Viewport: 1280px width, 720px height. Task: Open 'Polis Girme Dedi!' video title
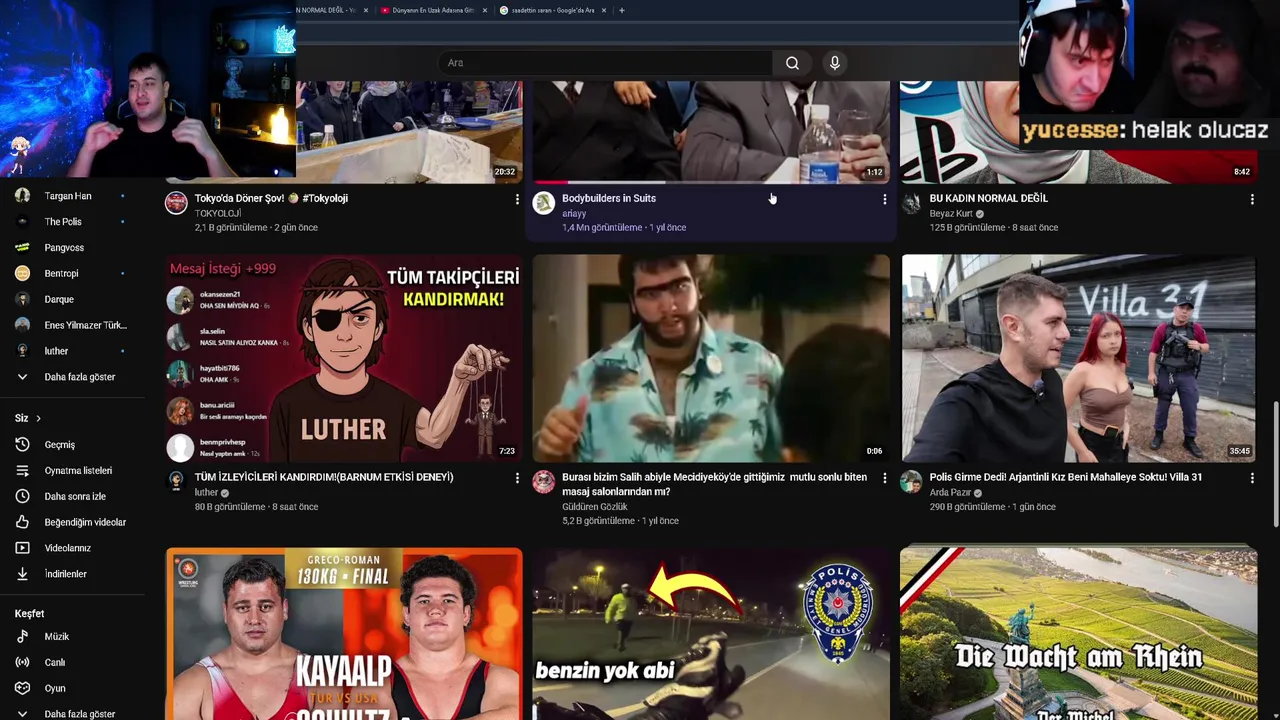(x=1066, y=477)
